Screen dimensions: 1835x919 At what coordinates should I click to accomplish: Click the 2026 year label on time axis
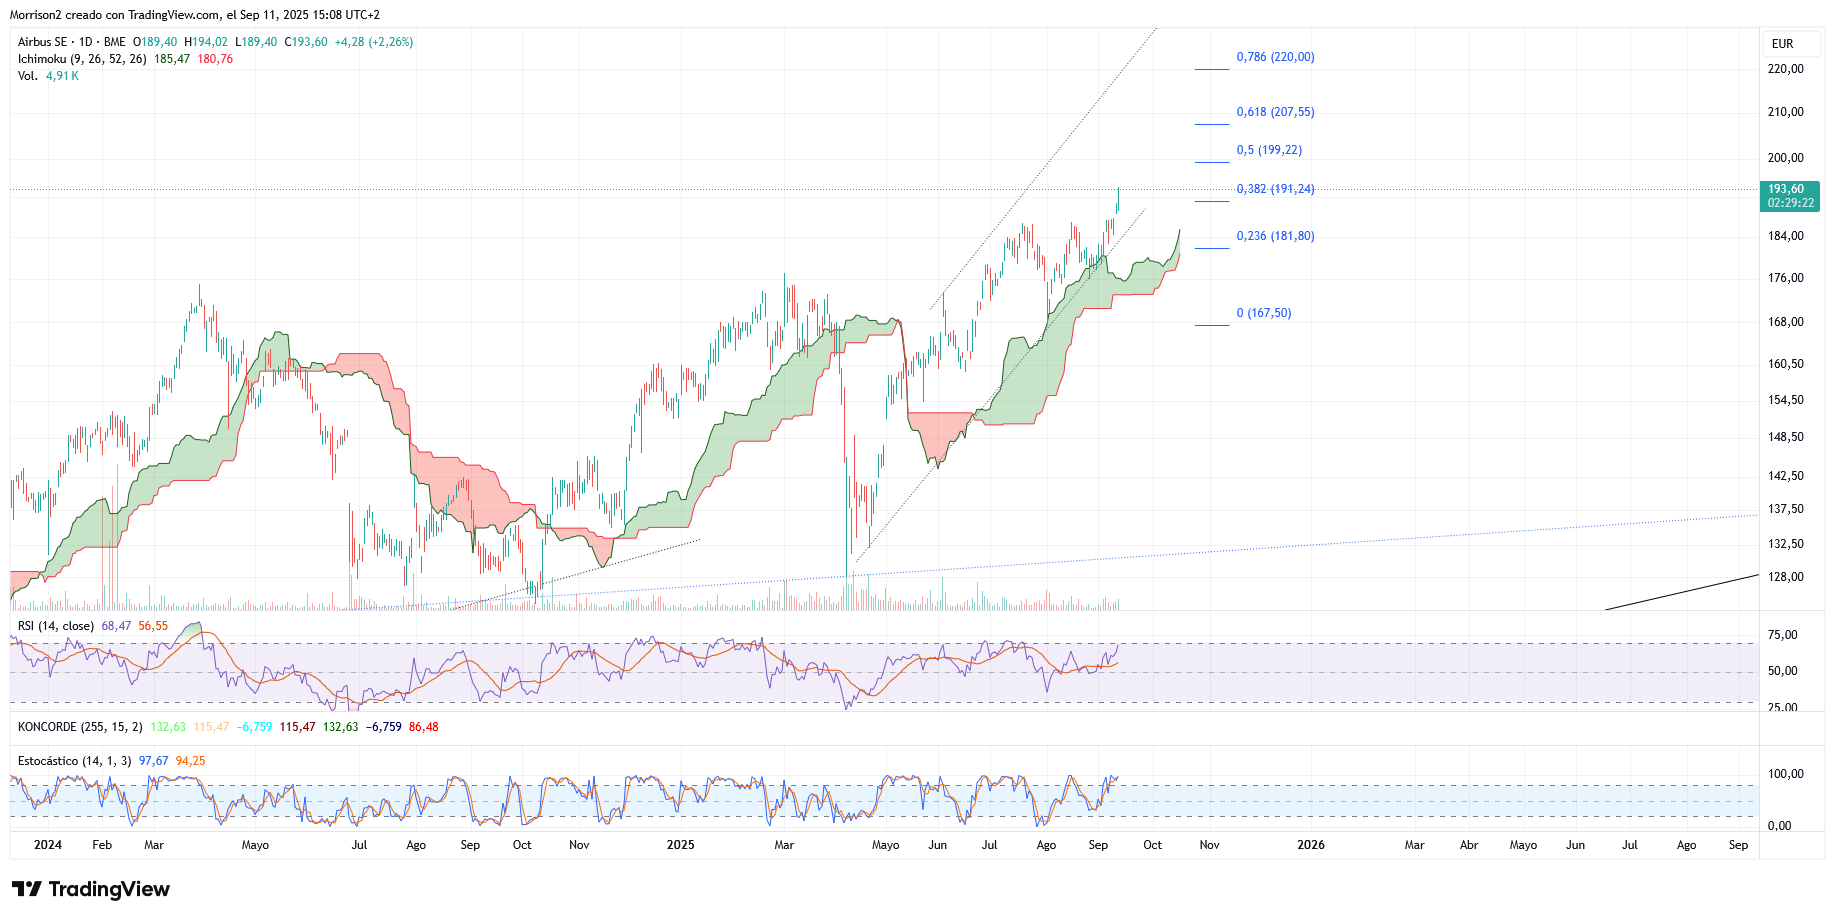point(1311,845)
